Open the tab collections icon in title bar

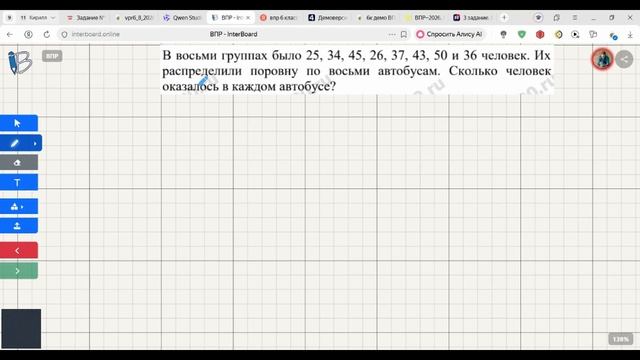(557, 18)
